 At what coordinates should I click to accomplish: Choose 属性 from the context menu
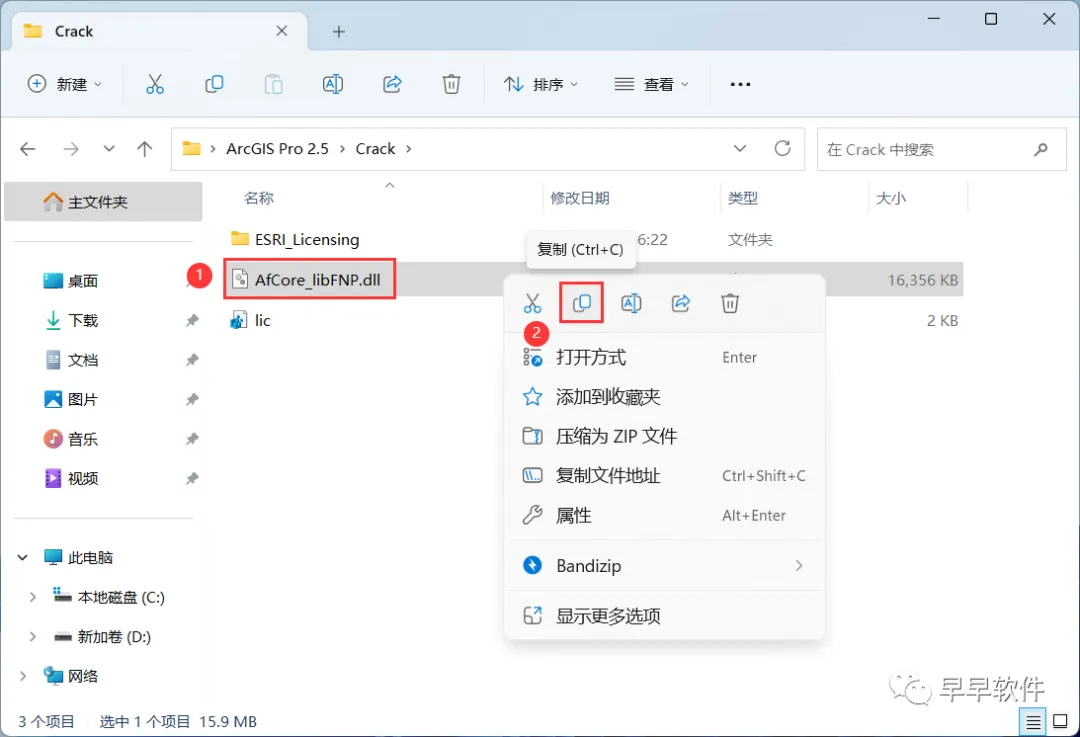[665, 515]
